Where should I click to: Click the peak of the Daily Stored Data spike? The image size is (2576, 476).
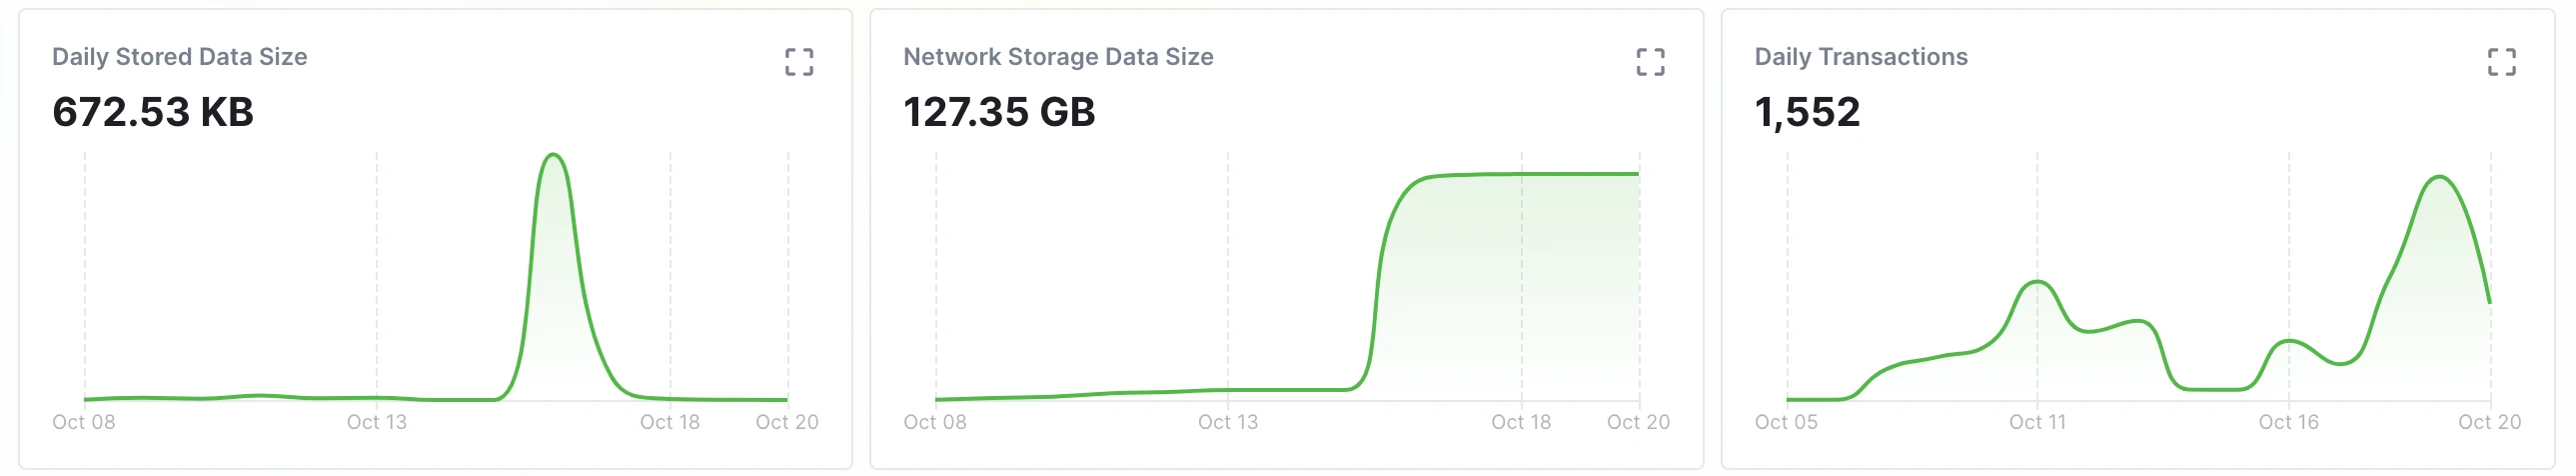pyautogui.click(x=553, y=155)
